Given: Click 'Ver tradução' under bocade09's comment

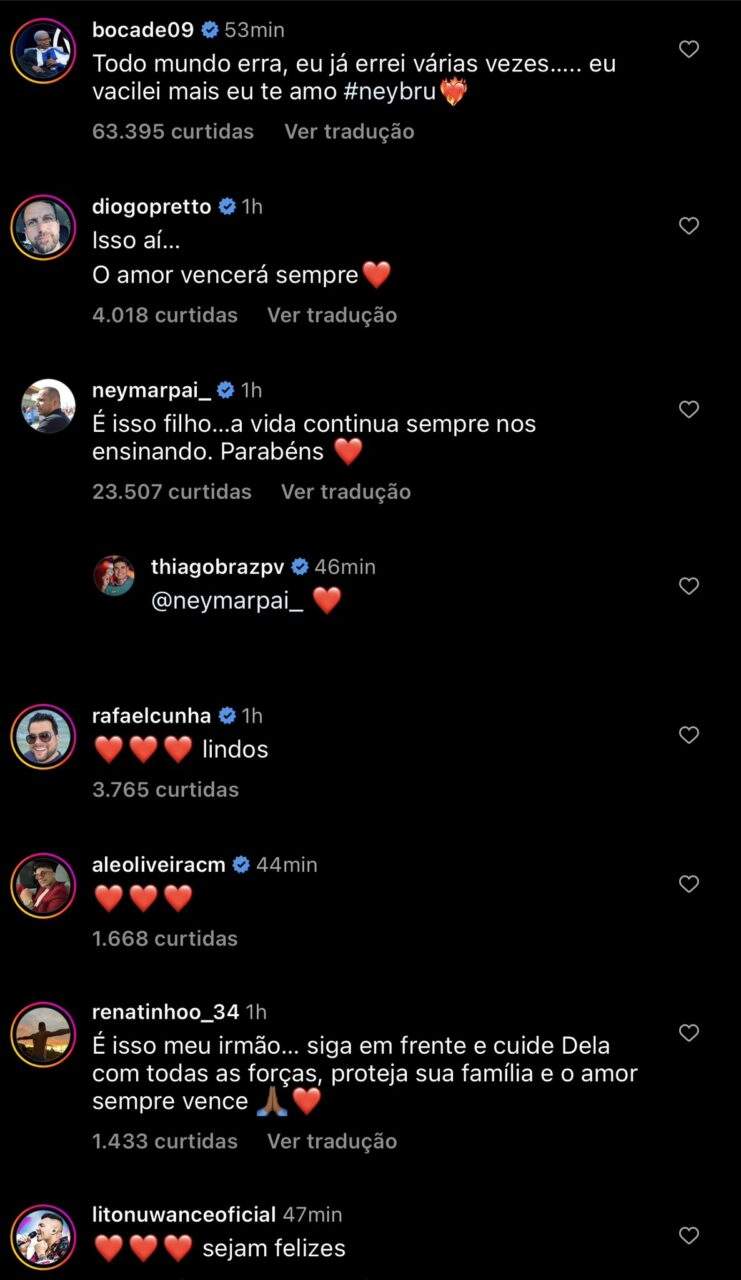Looking at the screenshot, I should 349,131.
